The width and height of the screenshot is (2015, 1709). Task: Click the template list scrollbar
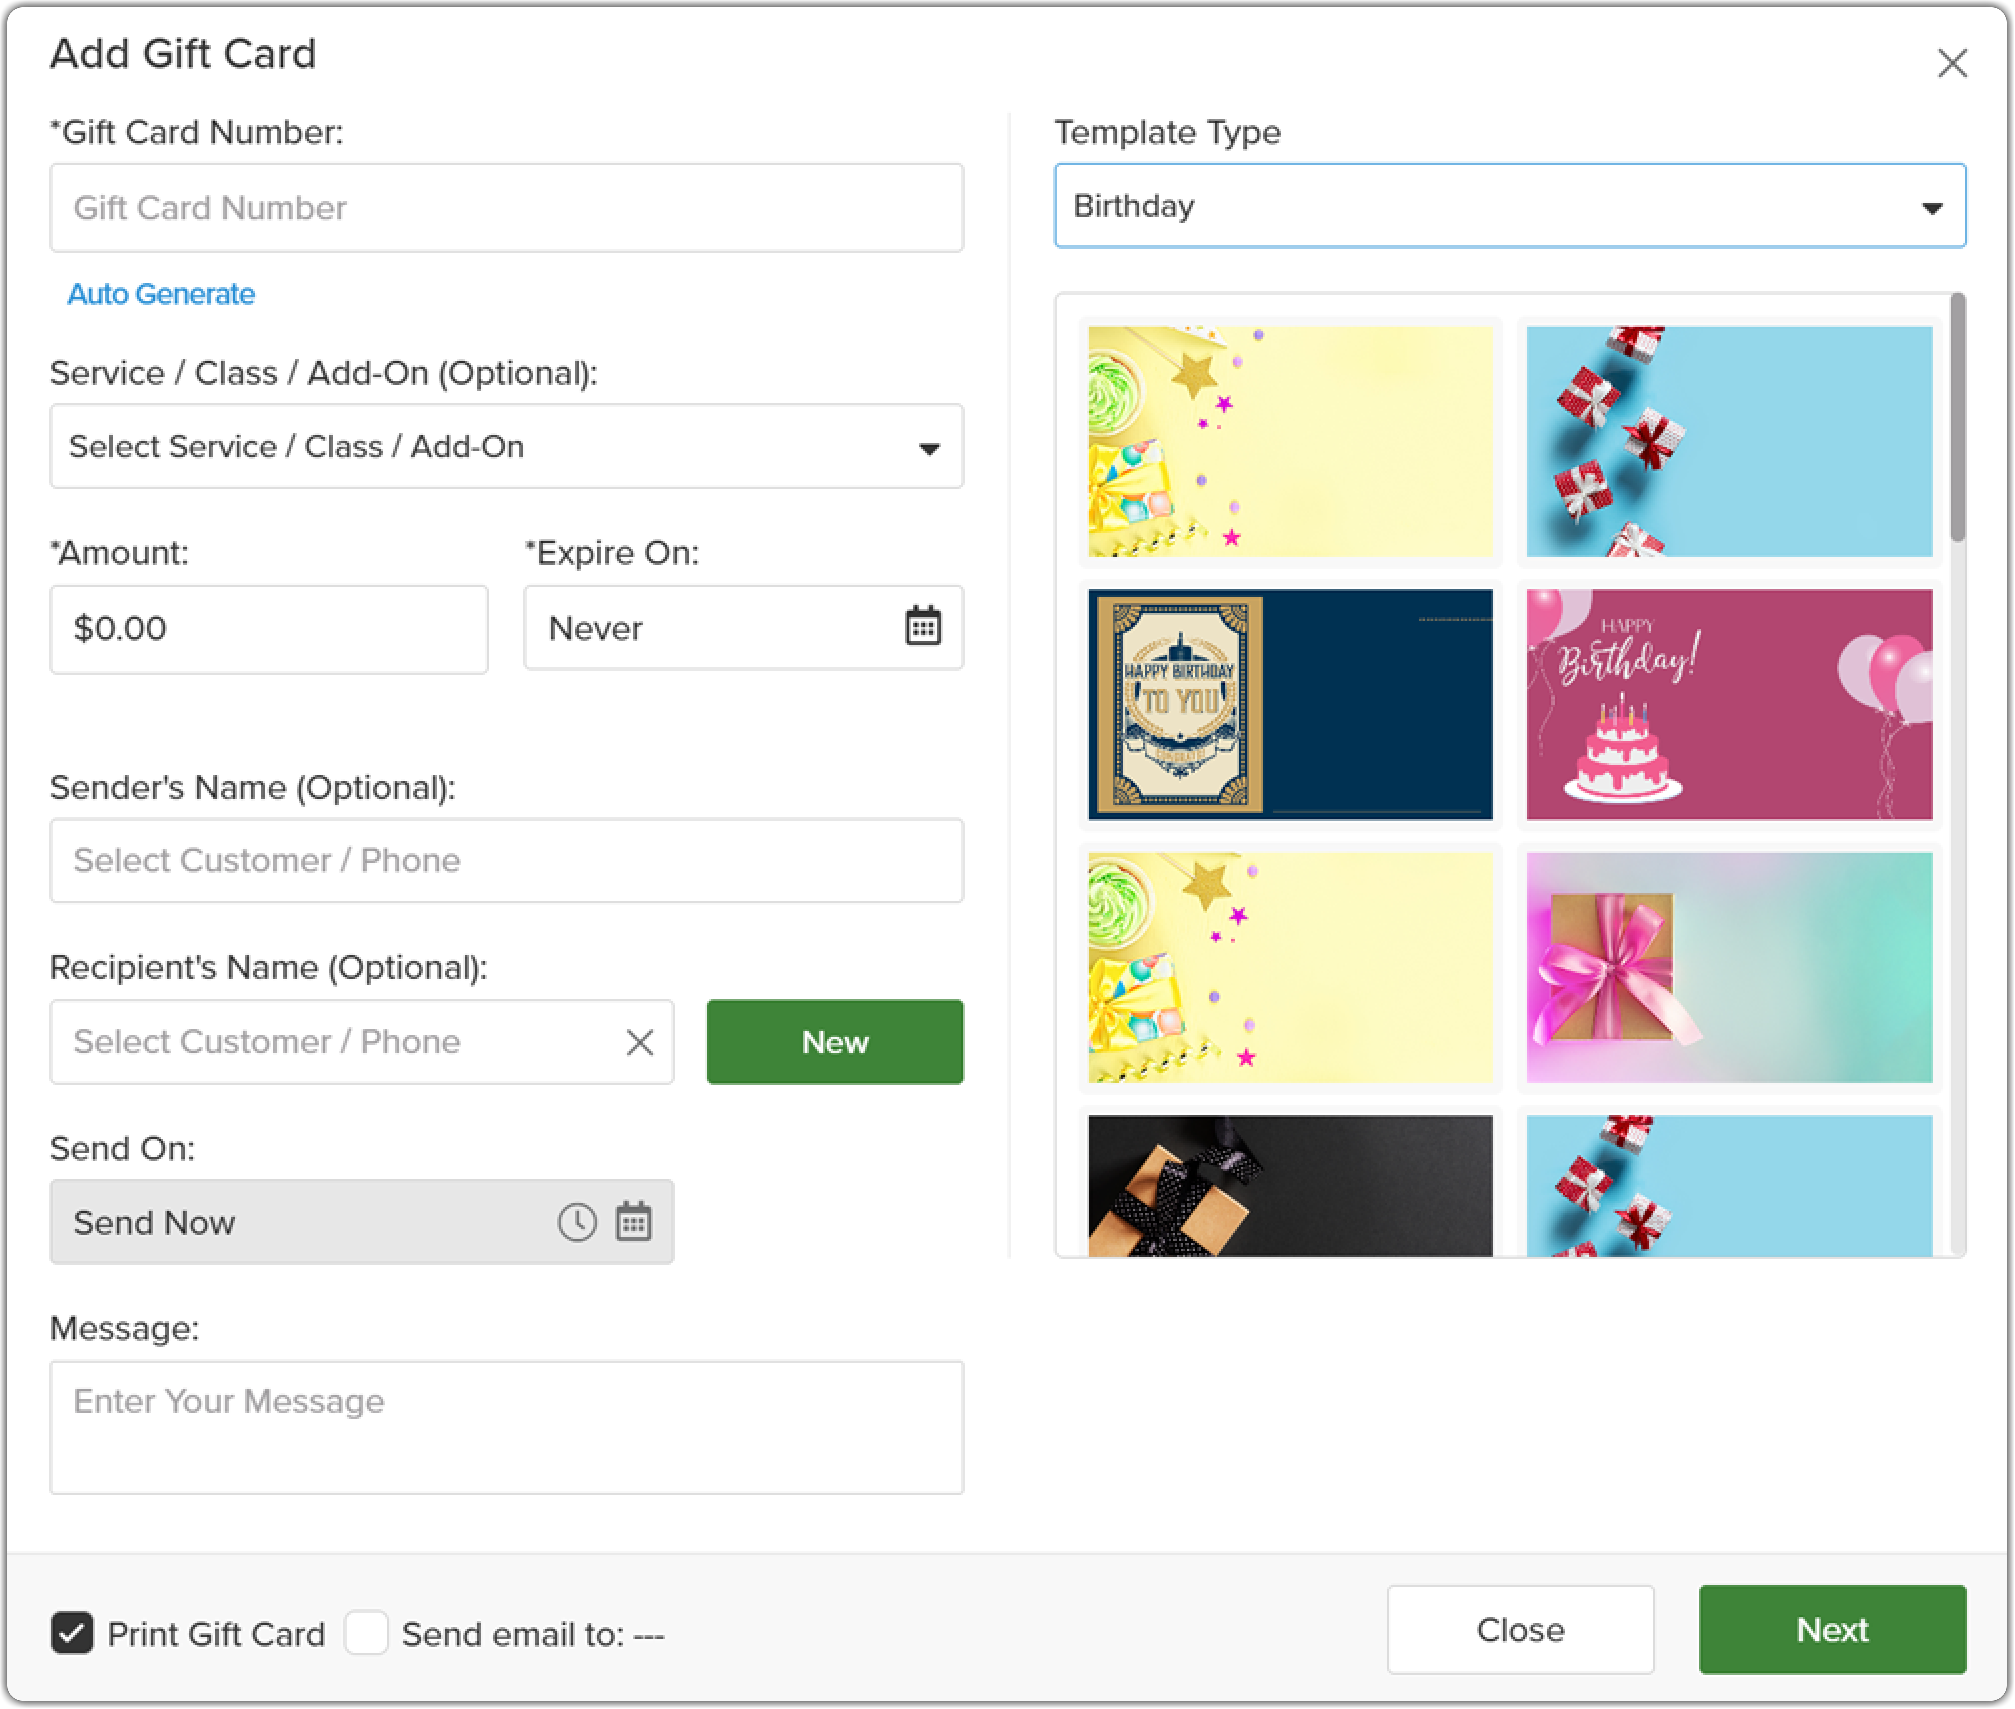pyautogui.click(x=1957, y=418)
